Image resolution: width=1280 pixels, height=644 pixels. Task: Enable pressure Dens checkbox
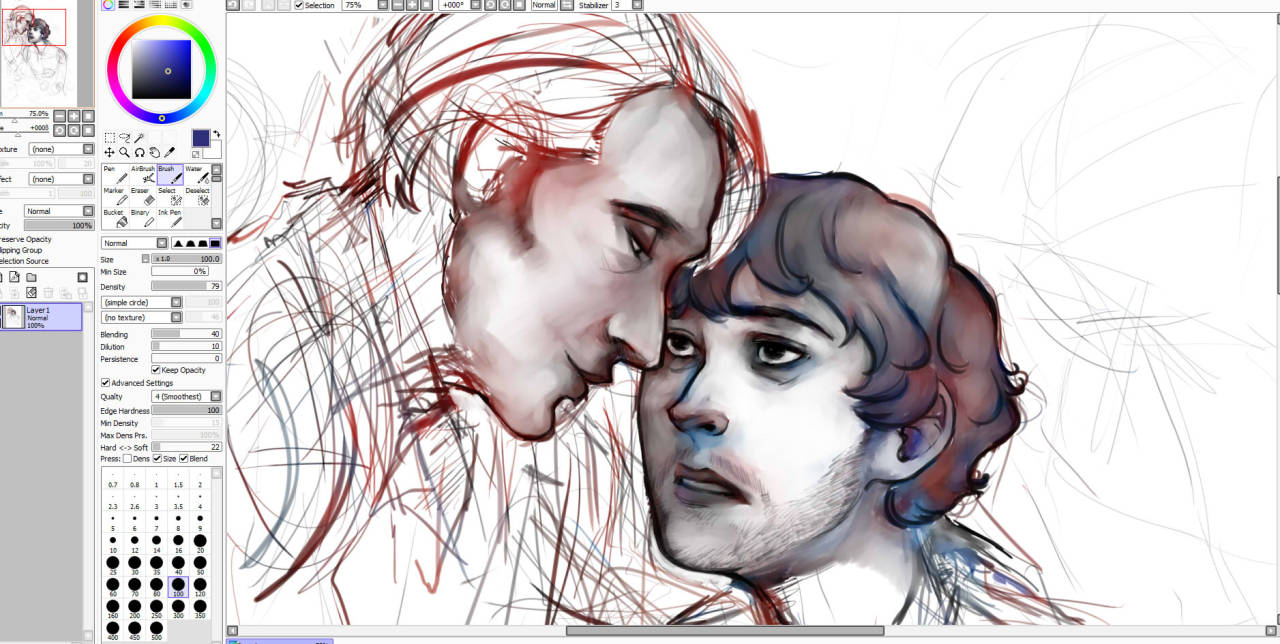tap(128, 459)
